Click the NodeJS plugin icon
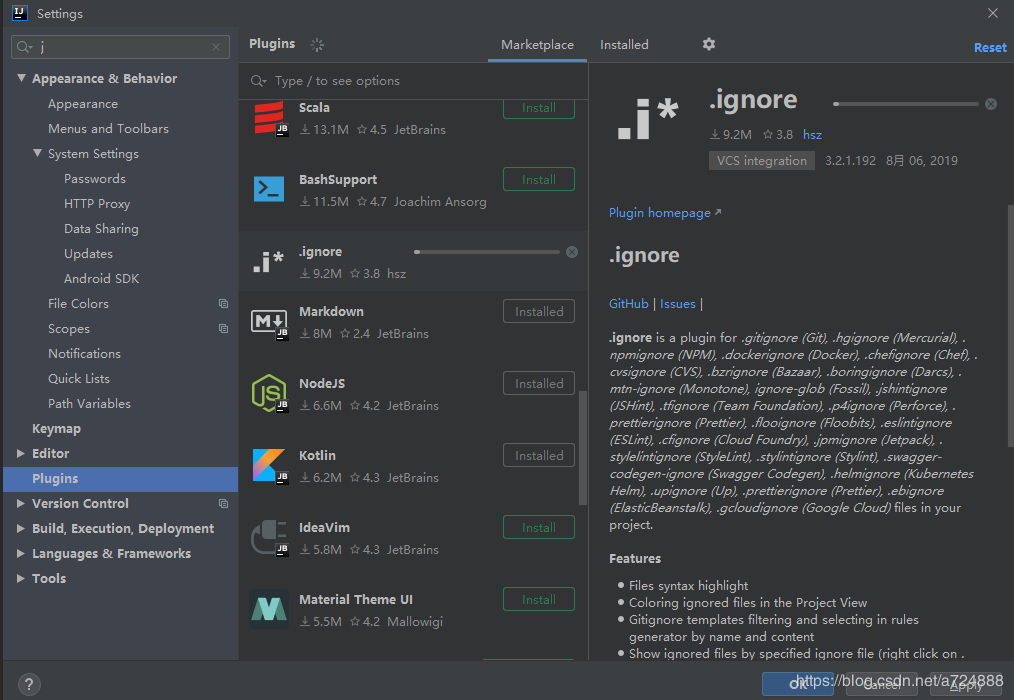Screen dimensions: 1014x700 (269, 393)
